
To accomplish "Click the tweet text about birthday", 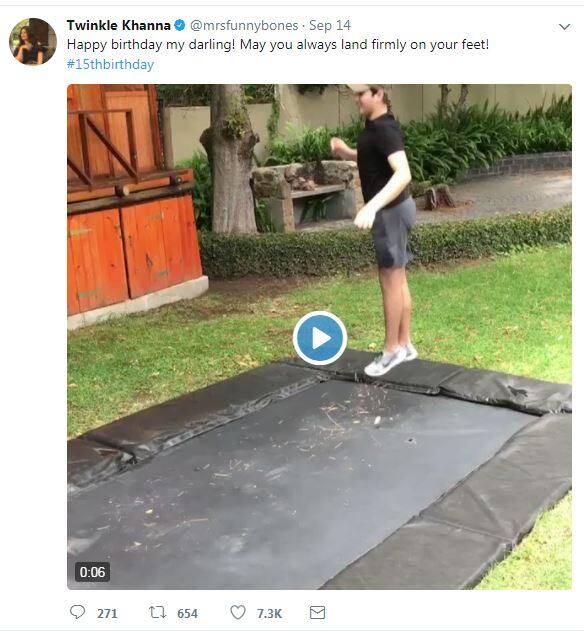I will (278, 44).
